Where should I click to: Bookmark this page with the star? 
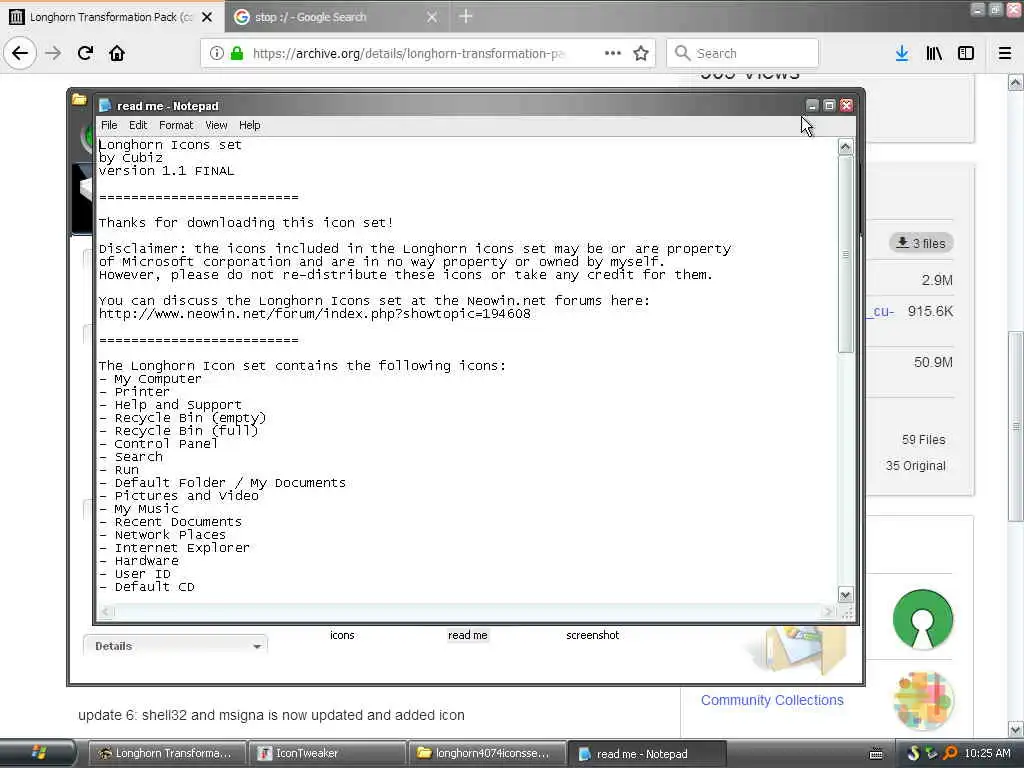641,53
